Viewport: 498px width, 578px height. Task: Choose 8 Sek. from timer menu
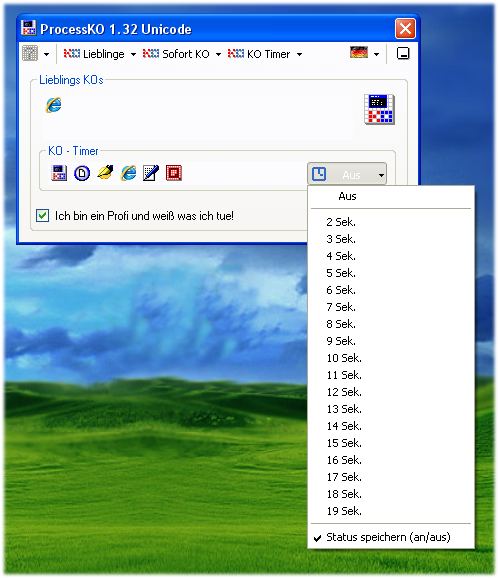tap(391, 324)
